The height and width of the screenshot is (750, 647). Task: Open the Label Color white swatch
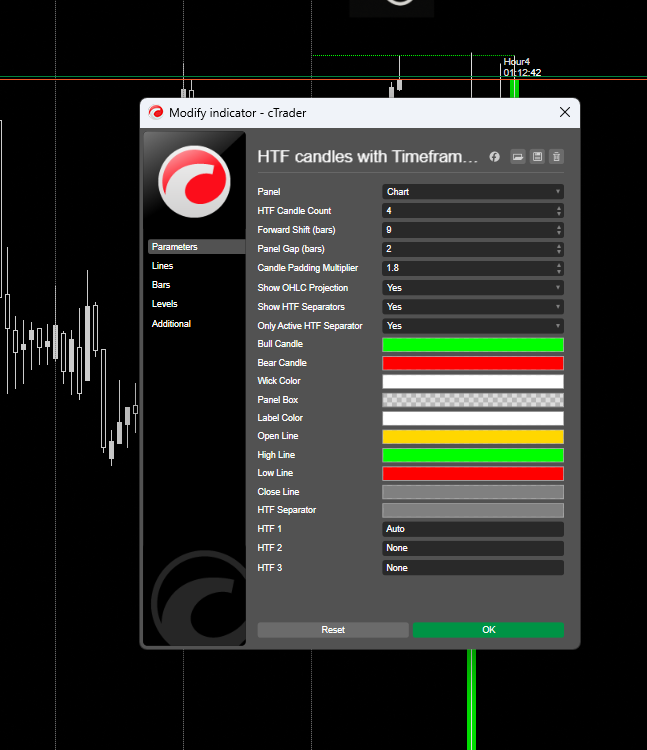473,419
